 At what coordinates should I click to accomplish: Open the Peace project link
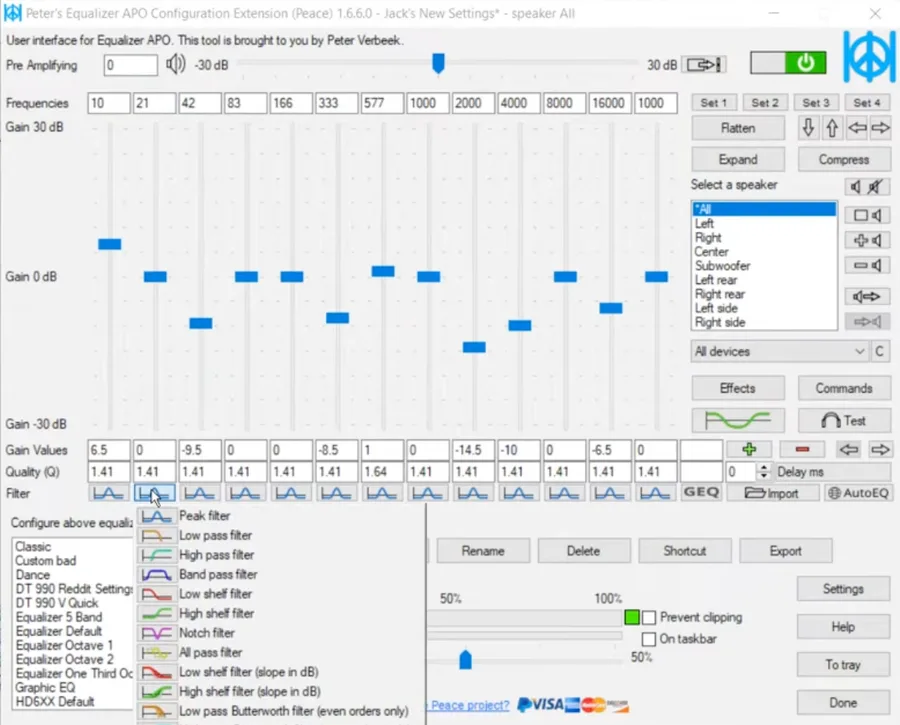470,705
